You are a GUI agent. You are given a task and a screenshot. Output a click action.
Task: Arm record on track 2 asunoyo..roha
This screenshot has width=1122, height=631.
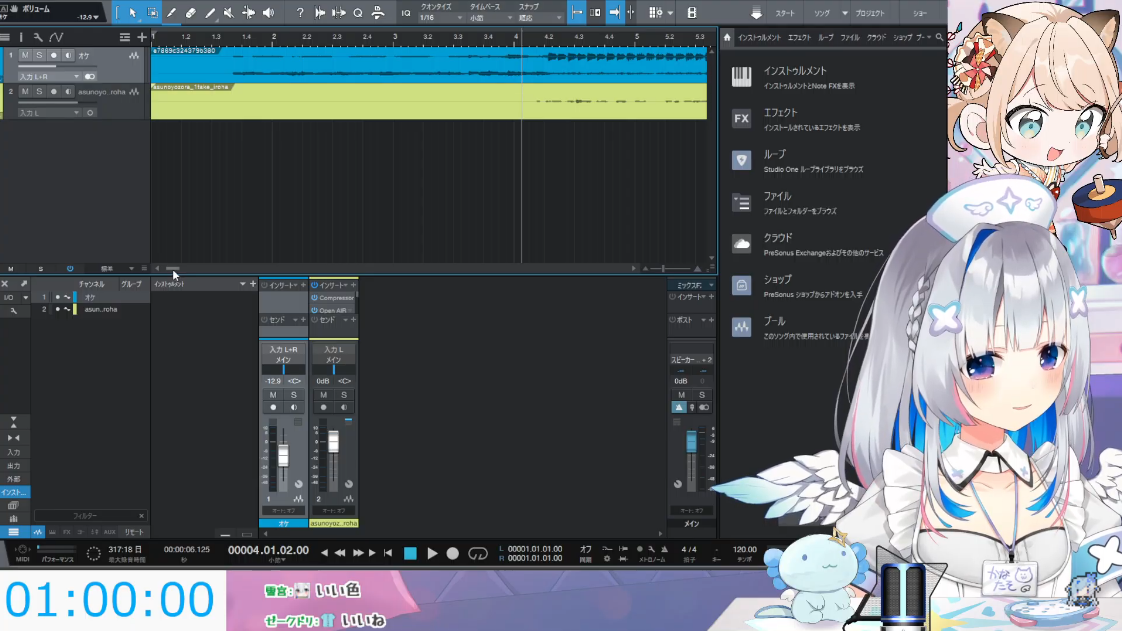pos(54,92)
